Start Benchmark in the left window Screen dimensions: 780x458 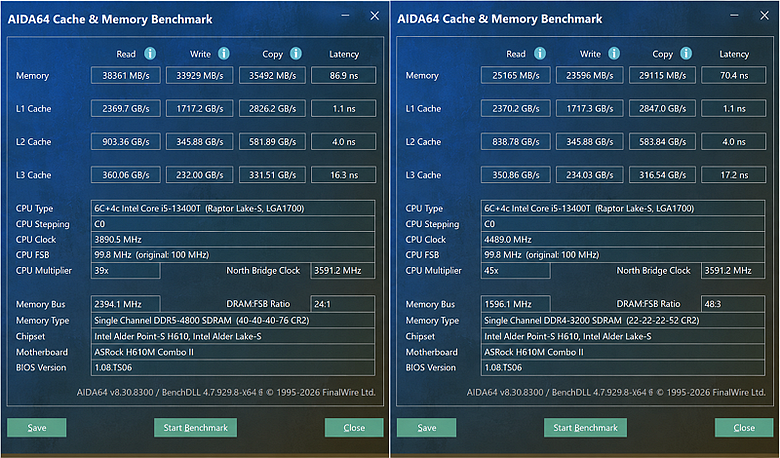[195, 428]
